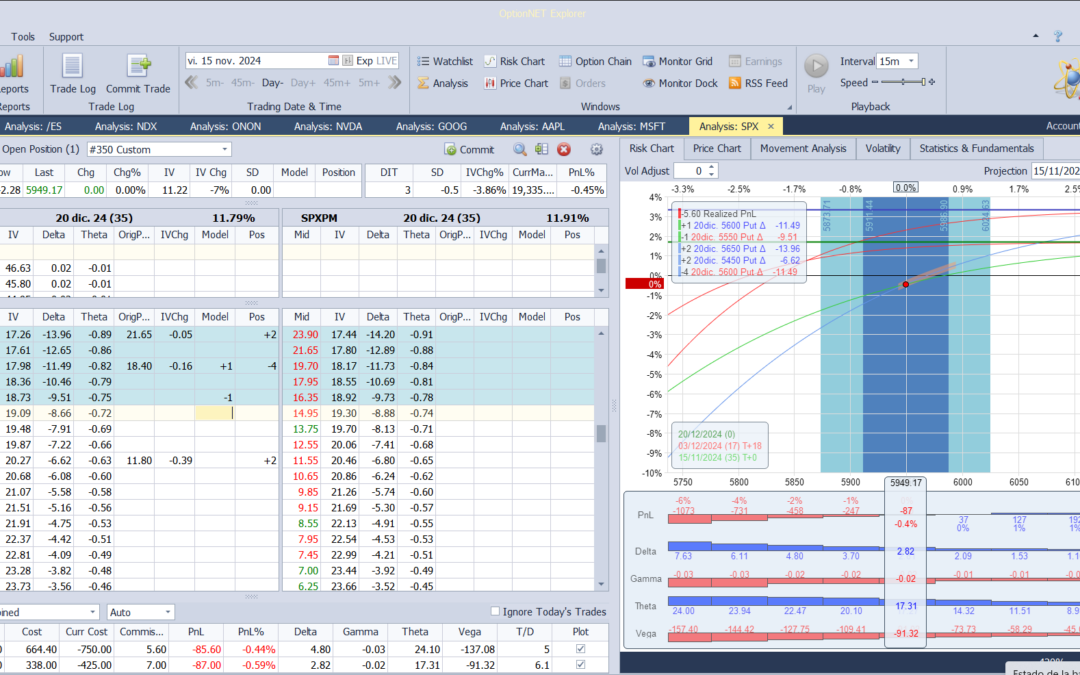Open the Watchlist window

[x=444, y=61]
